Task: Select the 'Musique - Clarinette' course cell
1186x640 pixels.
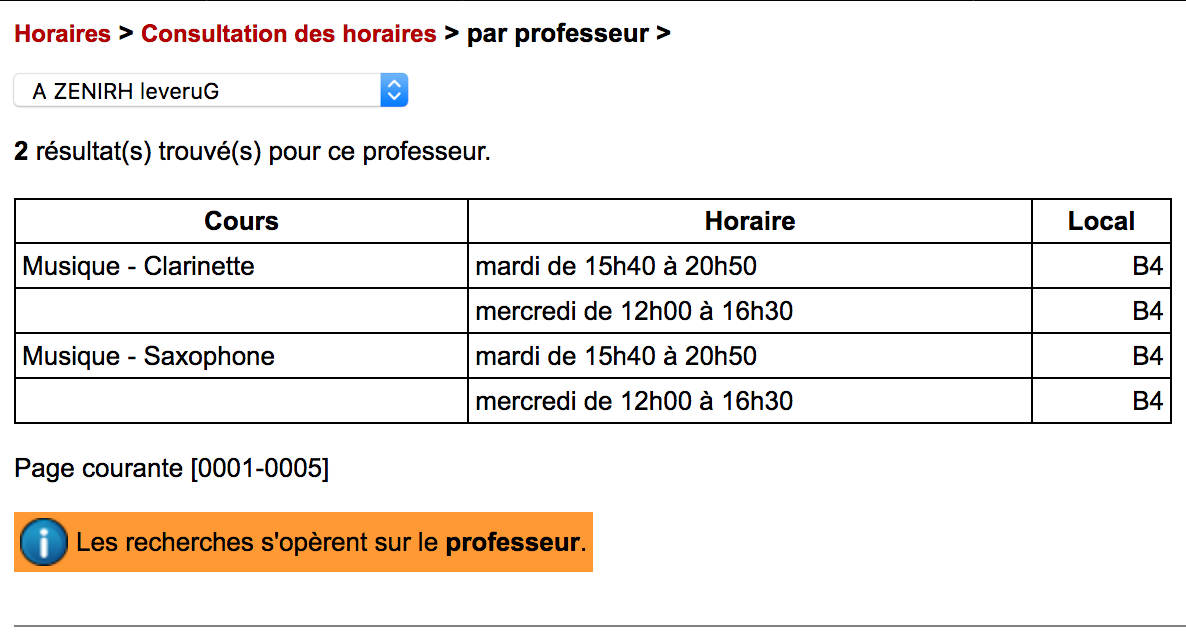Action: tap(139, 266)
